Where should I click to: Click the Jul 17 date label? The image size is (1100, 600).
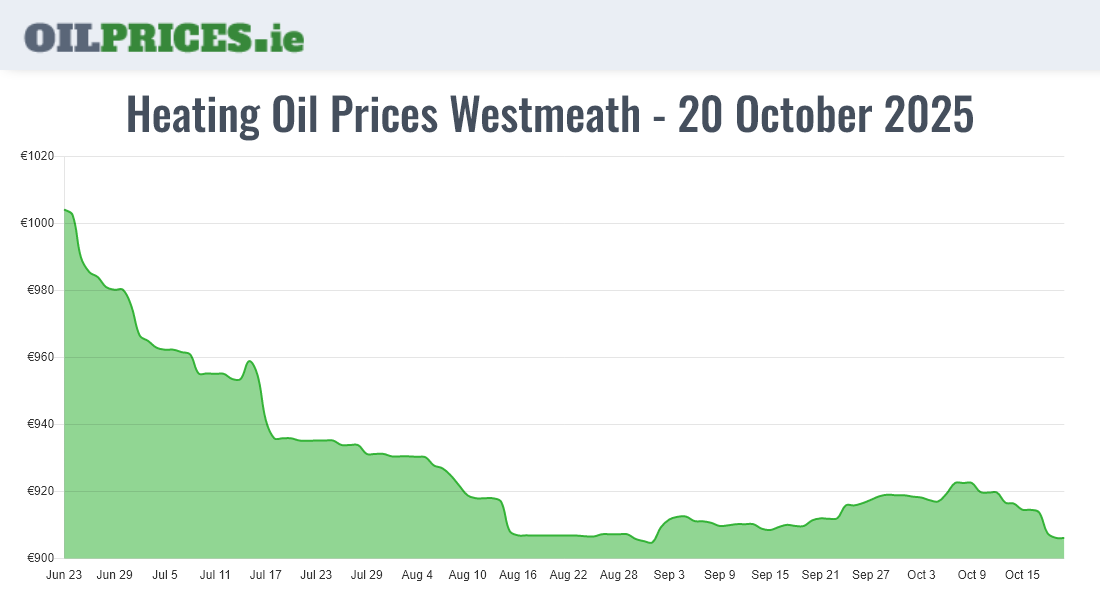(266, 575)
